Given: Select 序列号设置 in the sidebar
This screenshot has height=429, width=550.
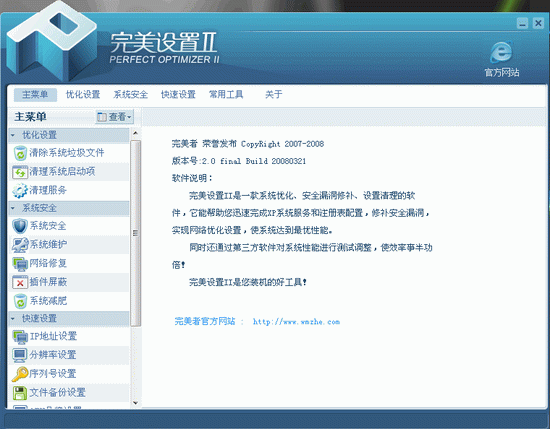Looking at the screenshot, I should click(69, 374).
